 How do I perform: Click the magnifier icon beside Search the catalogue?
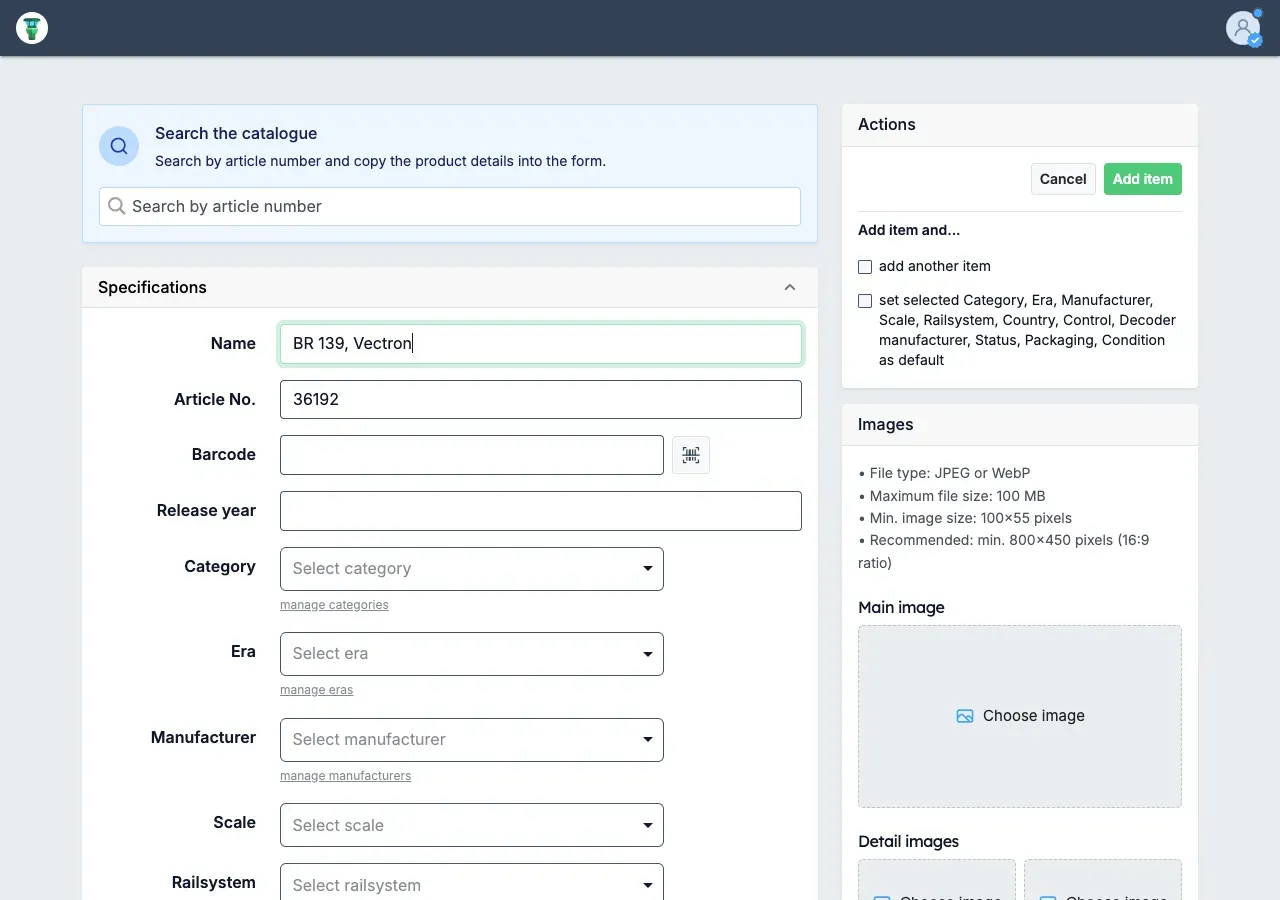119,146
